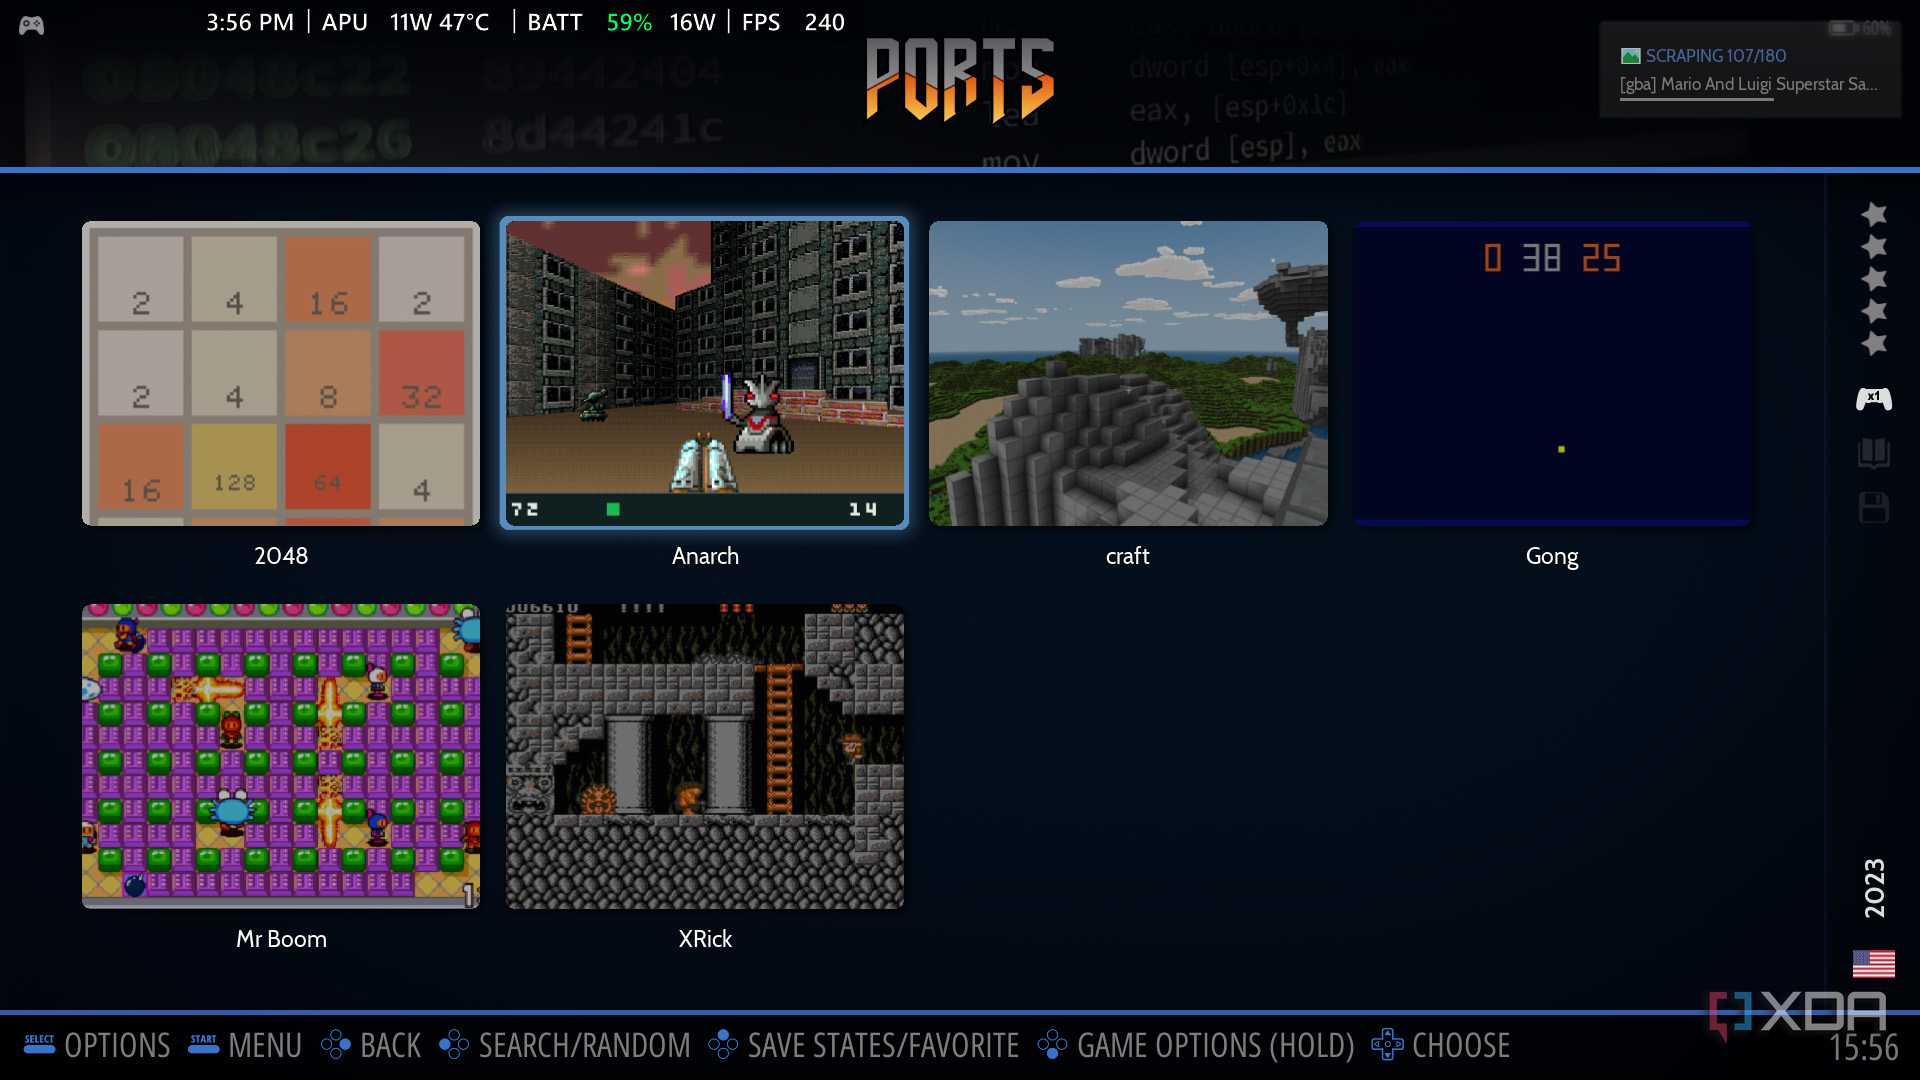Click the BACK label in bottom bar
The image size is (1920, 1080).
(390, 1046)
